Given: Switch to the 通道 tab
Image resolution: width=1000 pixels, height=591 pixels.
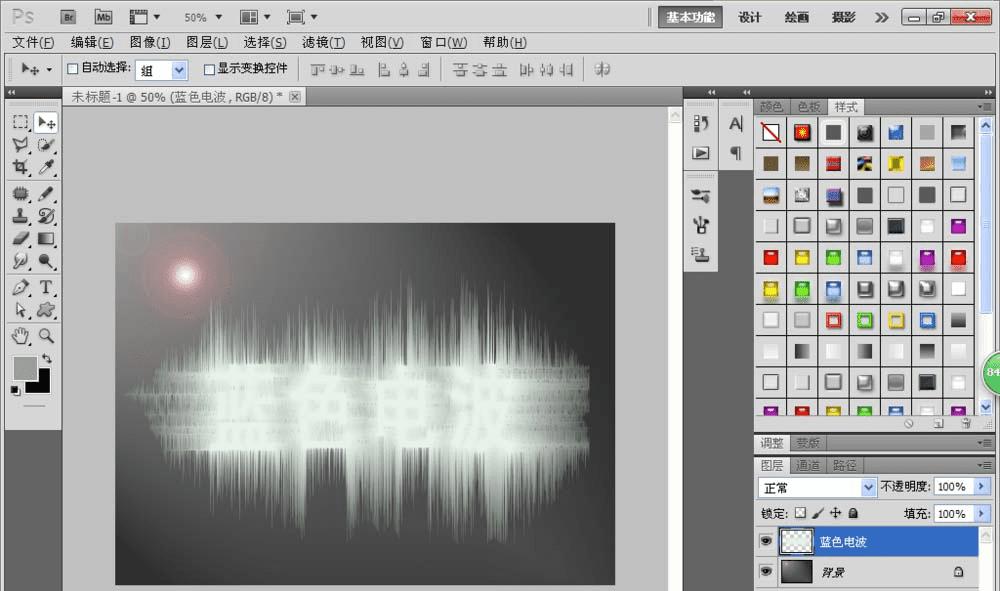Looking at the screenshot, I should pos(808,465).
